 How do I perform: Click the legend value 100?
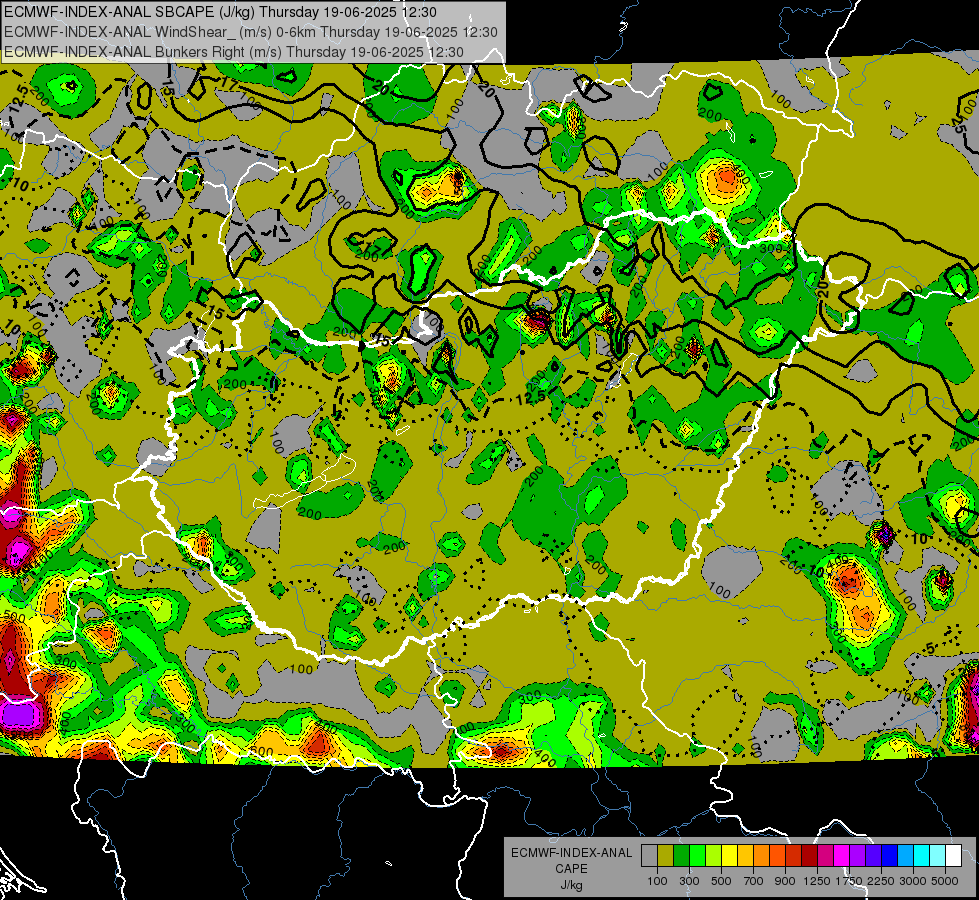point(657,881)
